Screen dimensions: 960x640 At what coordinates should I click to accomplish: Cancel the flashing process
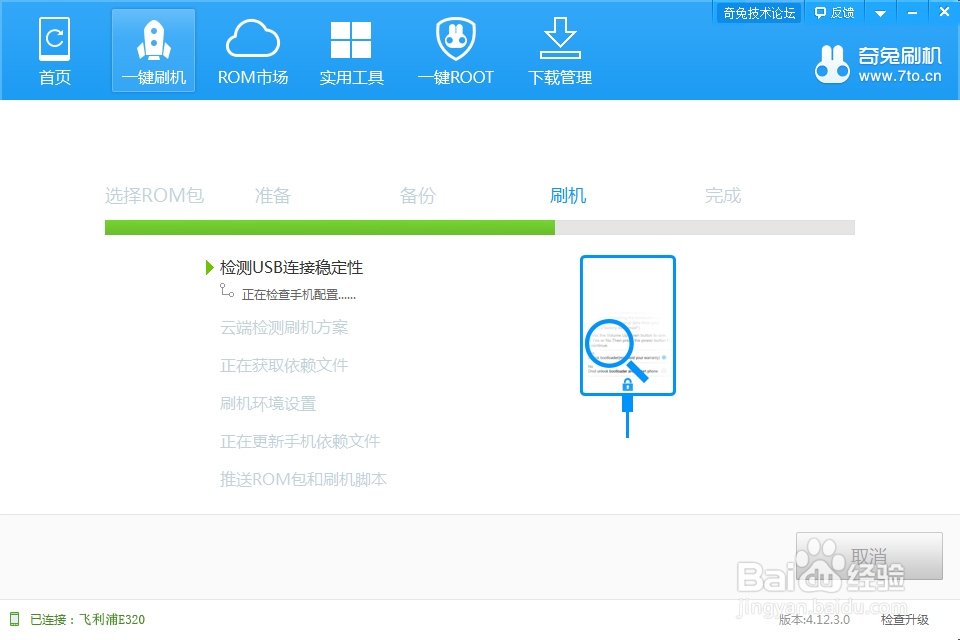click(x=871, y=556)
